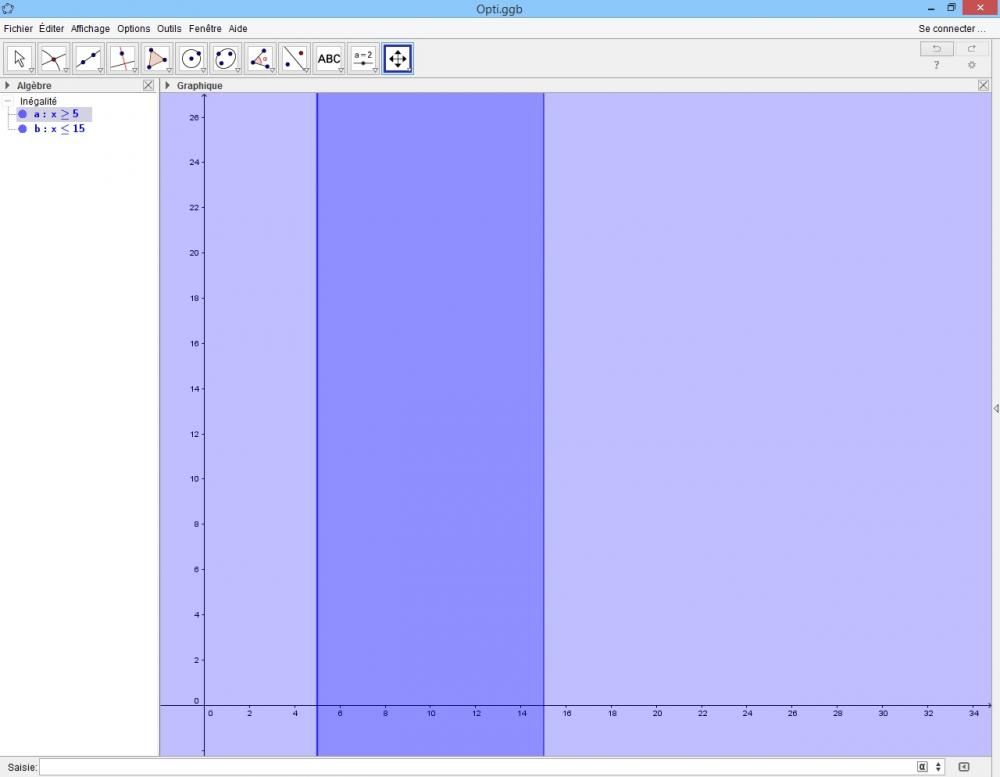
Task: Select the Angle tool
Action: (x=260, y=59)
